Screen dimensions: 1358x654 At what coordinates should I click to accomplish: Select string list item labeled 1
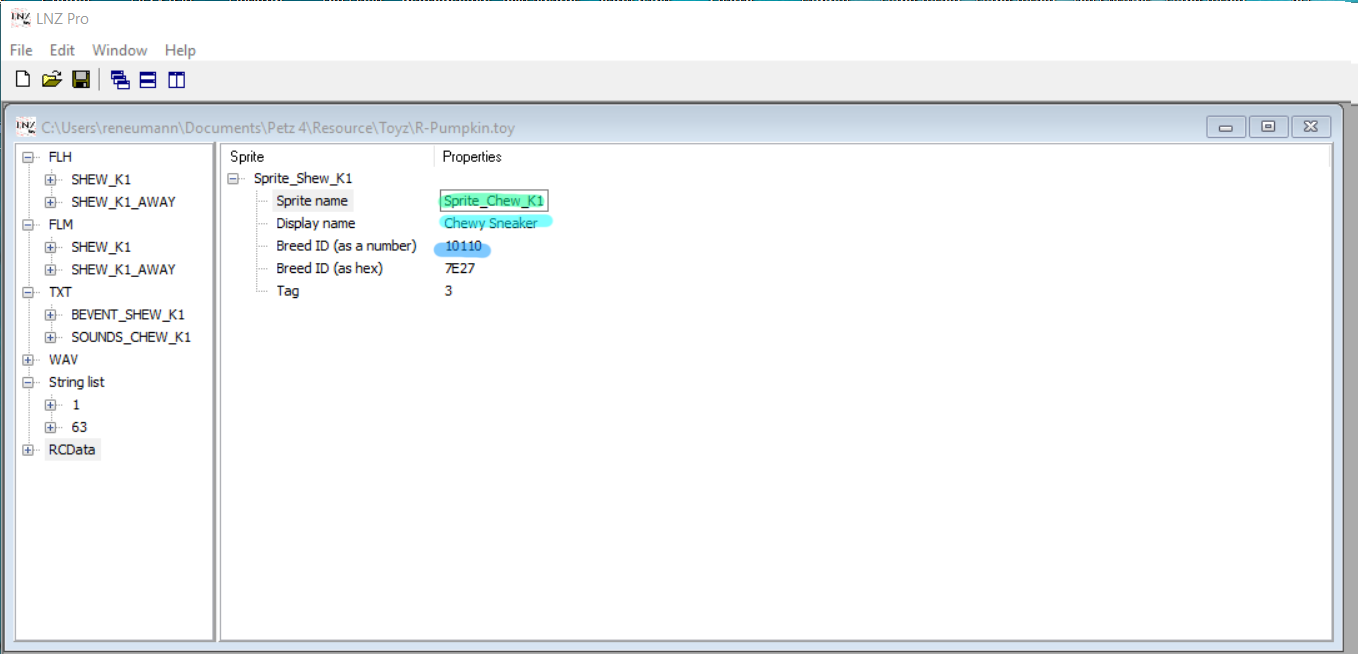[x=76, y=405]
